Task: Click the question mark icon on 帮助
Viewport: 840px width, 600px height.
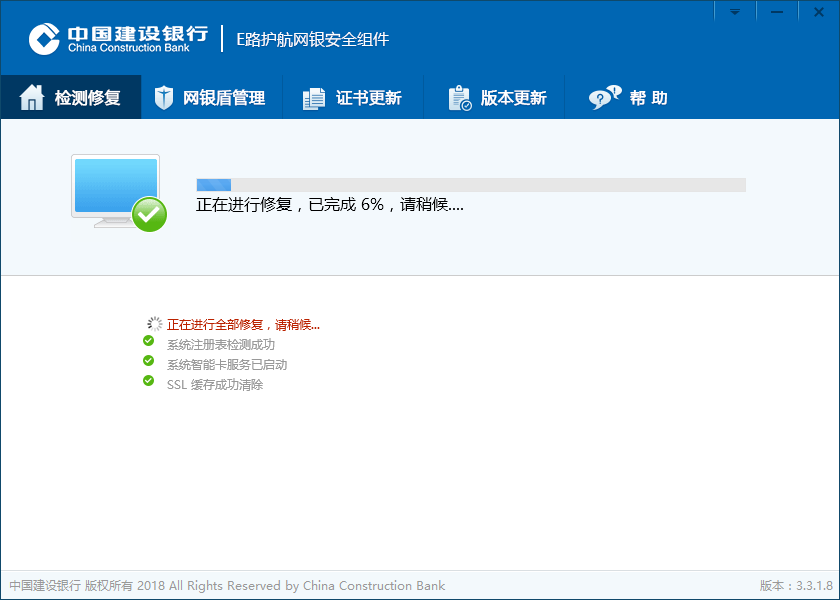Action: (602, 97)
